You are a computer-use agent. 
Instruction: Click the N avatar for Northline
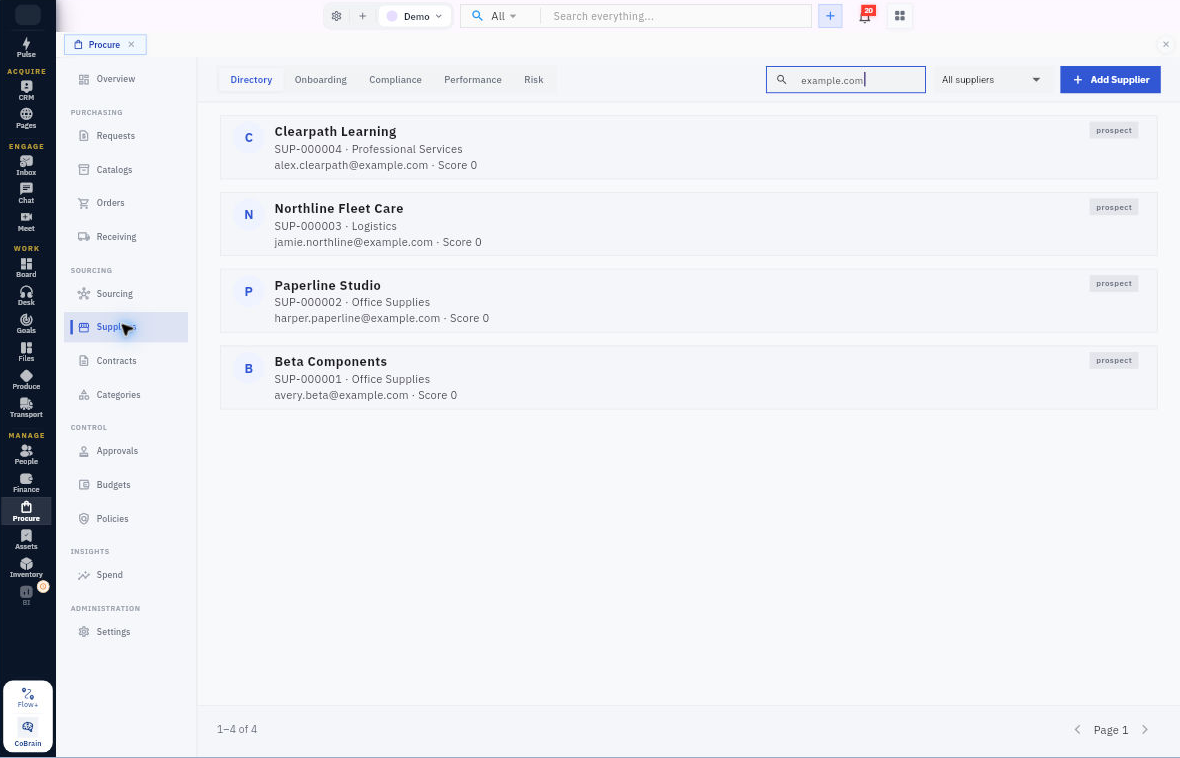248,215
